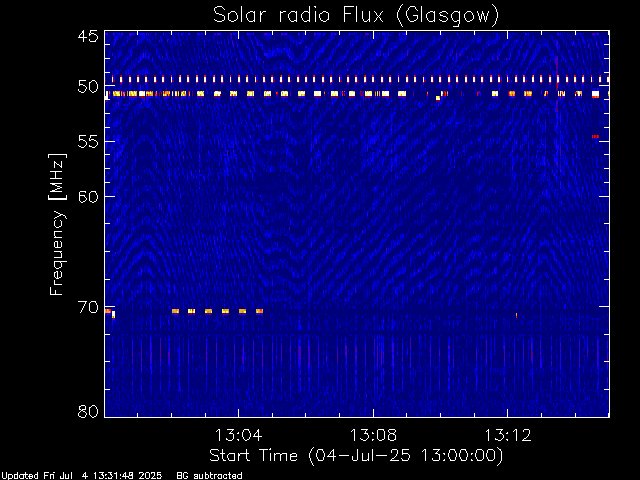This screenshot has width=640, height=480.
Task: Click the "Updated Fri Jul 4 13:31:48 2025" timestamp
Action: point(82,476)
